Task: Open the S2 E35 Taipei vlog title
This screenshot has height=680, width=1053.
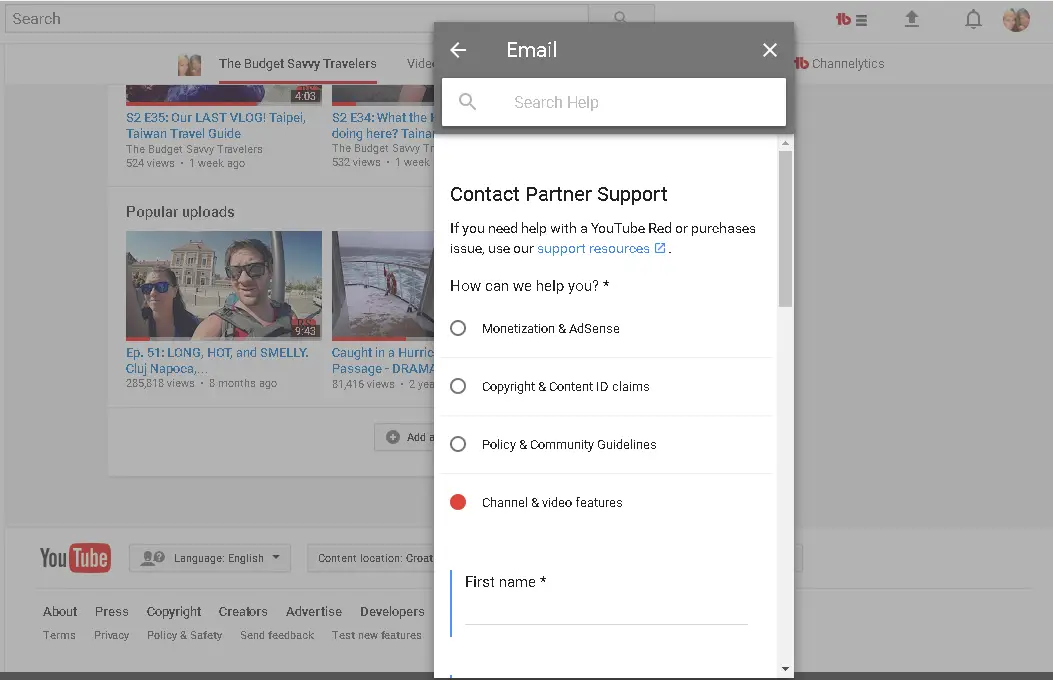Action: click(216, 126)
